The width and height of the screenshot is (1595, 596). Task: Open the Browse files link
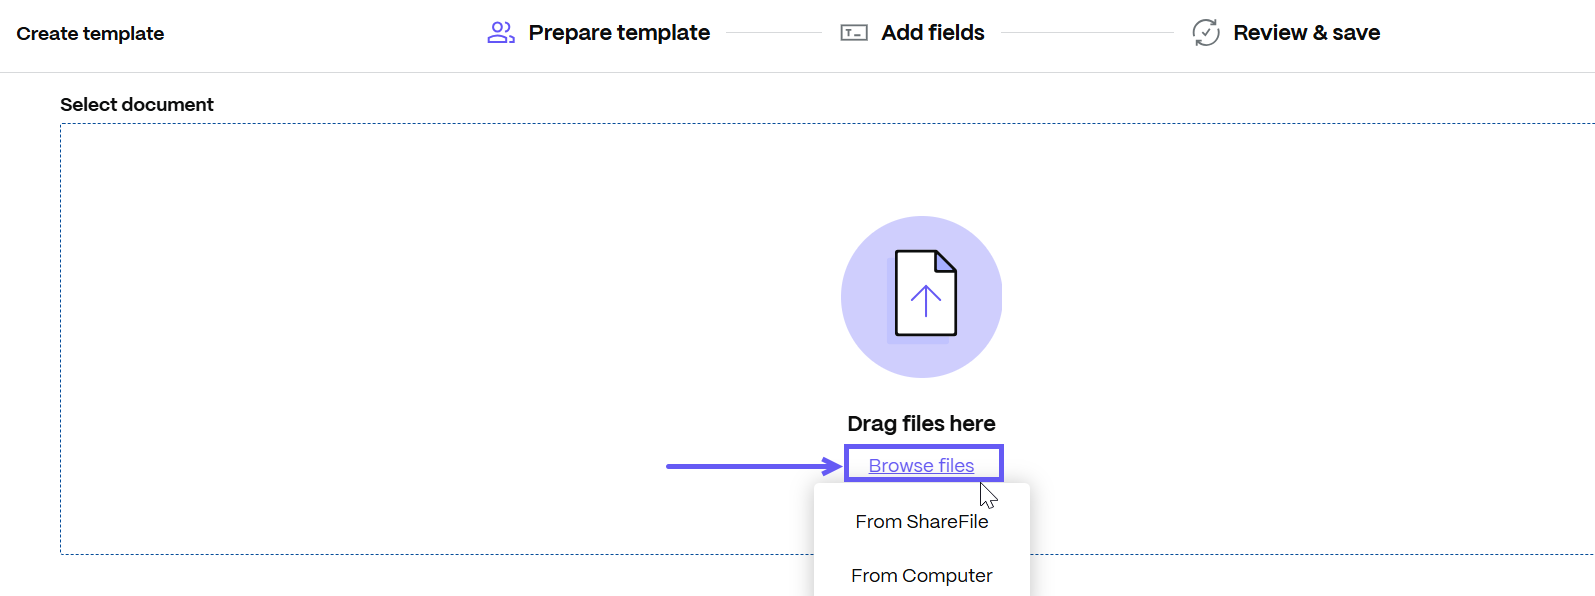pyautogui.click(x=921, y=466)
